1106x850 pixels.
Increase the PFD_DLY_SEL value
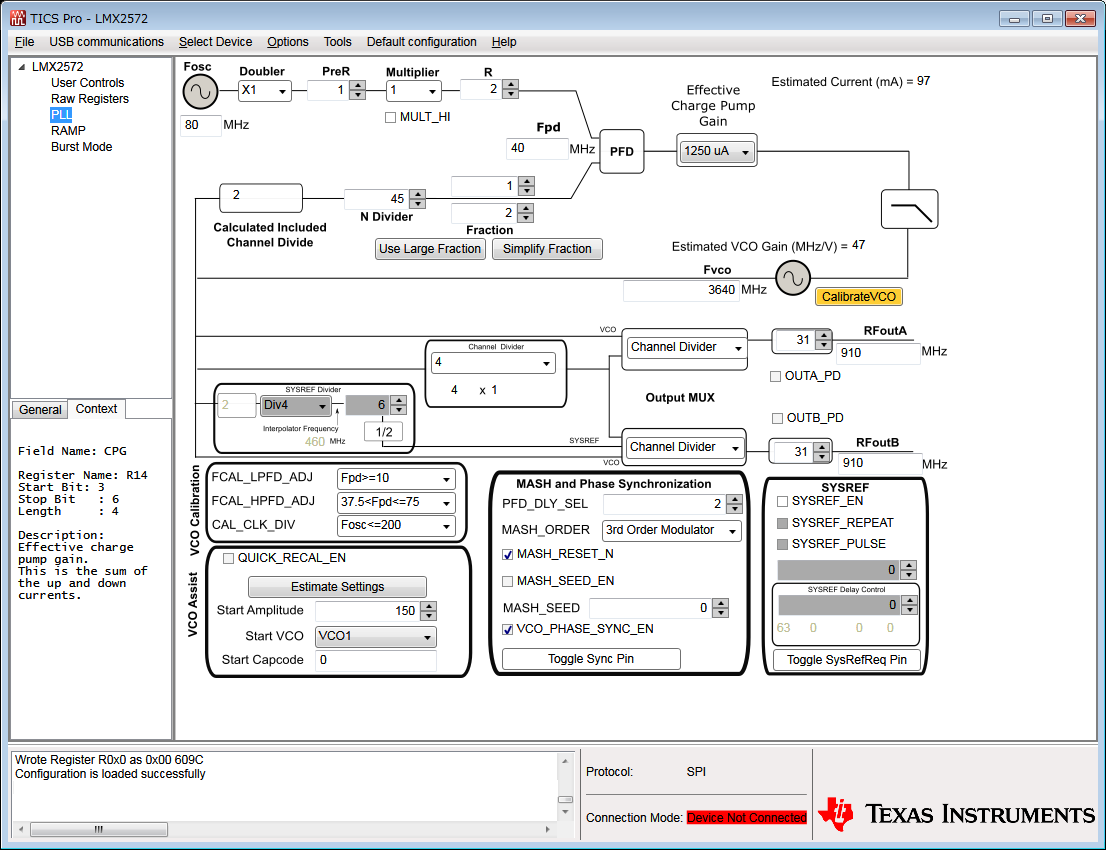tap(734, 499)
